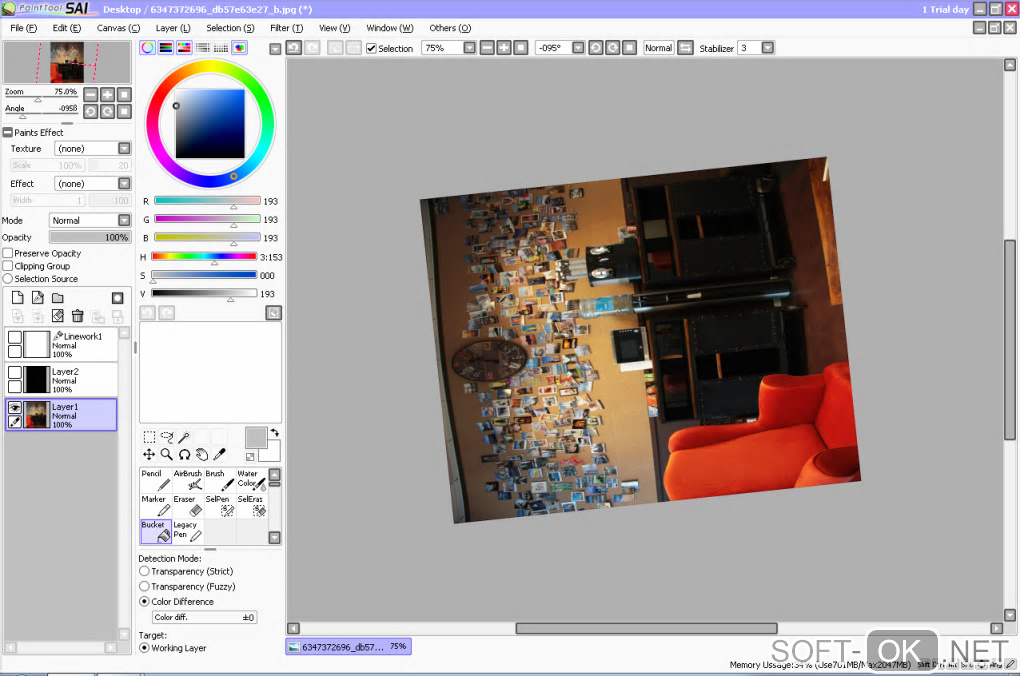Collapse the Paints Effect section

(8, 132)
